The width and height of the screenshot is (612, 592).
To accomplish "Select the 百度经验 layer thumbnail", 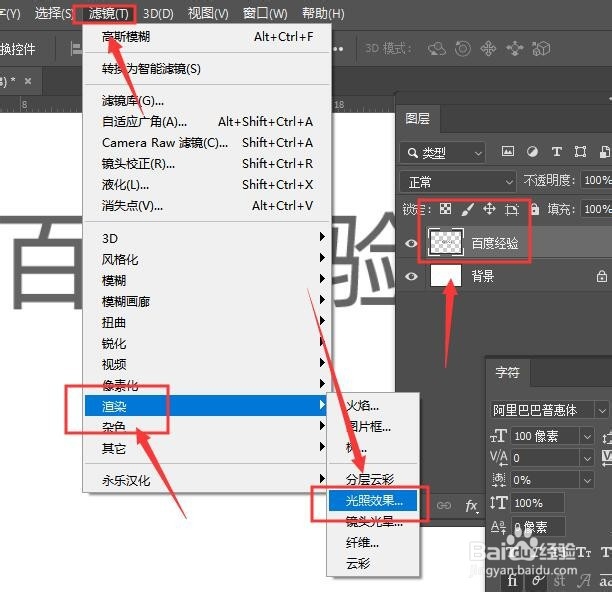I will pyautogui.click(x=446, y=242).
